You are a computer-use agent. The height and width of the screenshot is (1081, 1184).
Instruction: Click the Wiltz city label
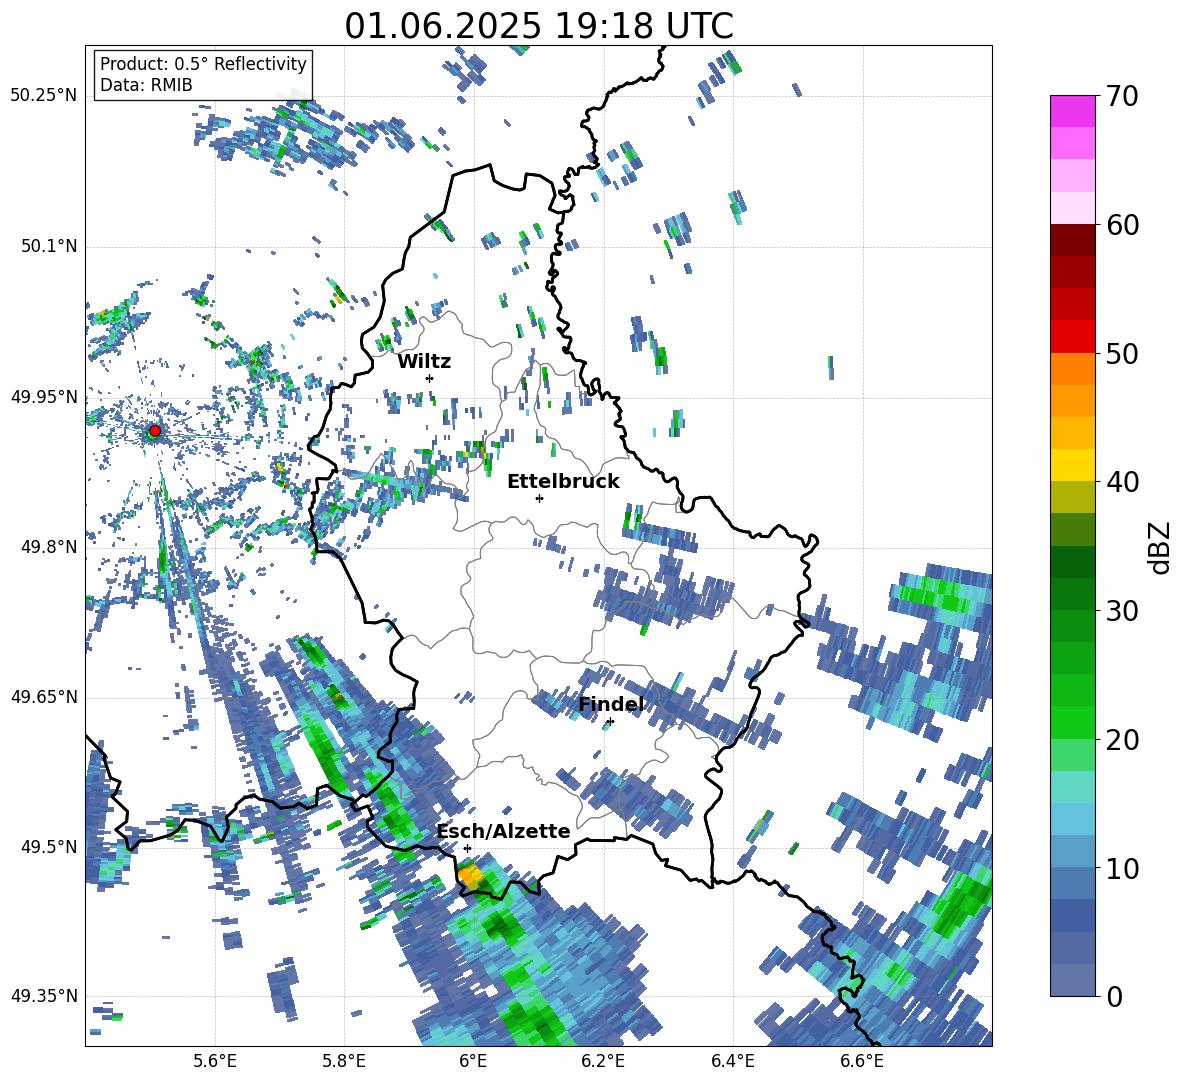[x=424, y=362]
